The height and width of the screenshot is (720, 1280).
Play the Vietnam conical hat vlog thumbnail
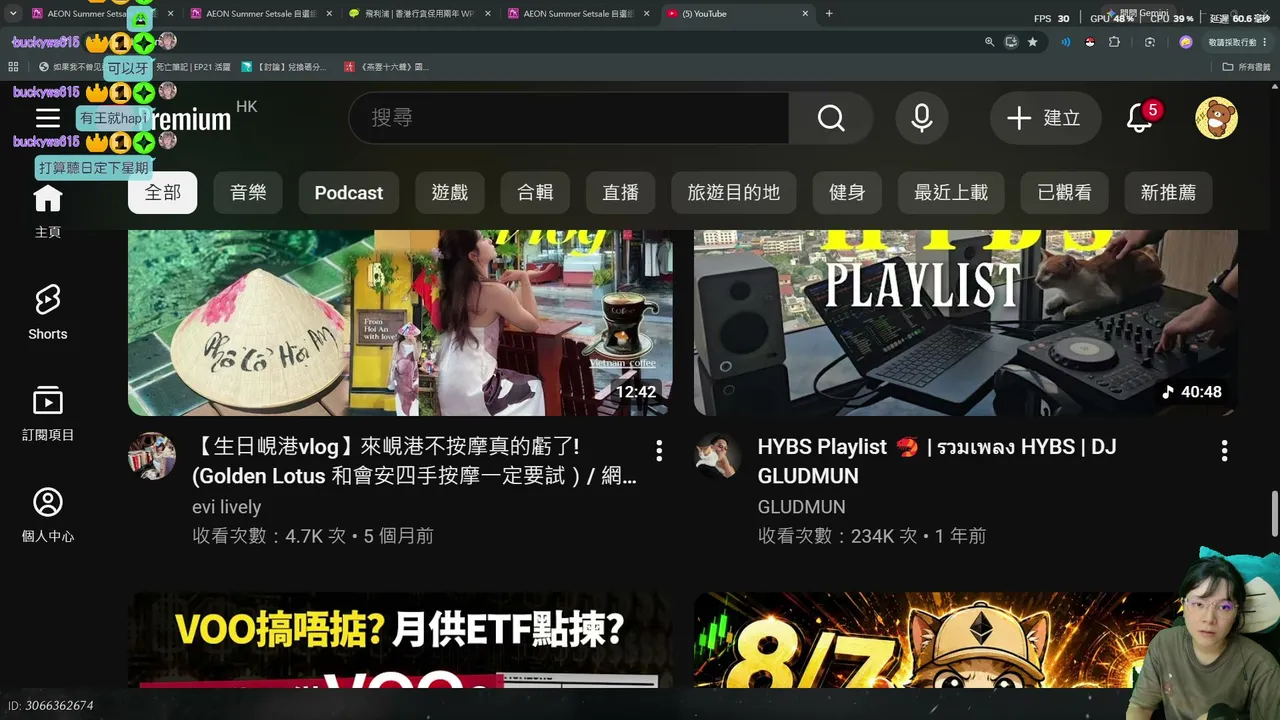(x=400, y=322)
